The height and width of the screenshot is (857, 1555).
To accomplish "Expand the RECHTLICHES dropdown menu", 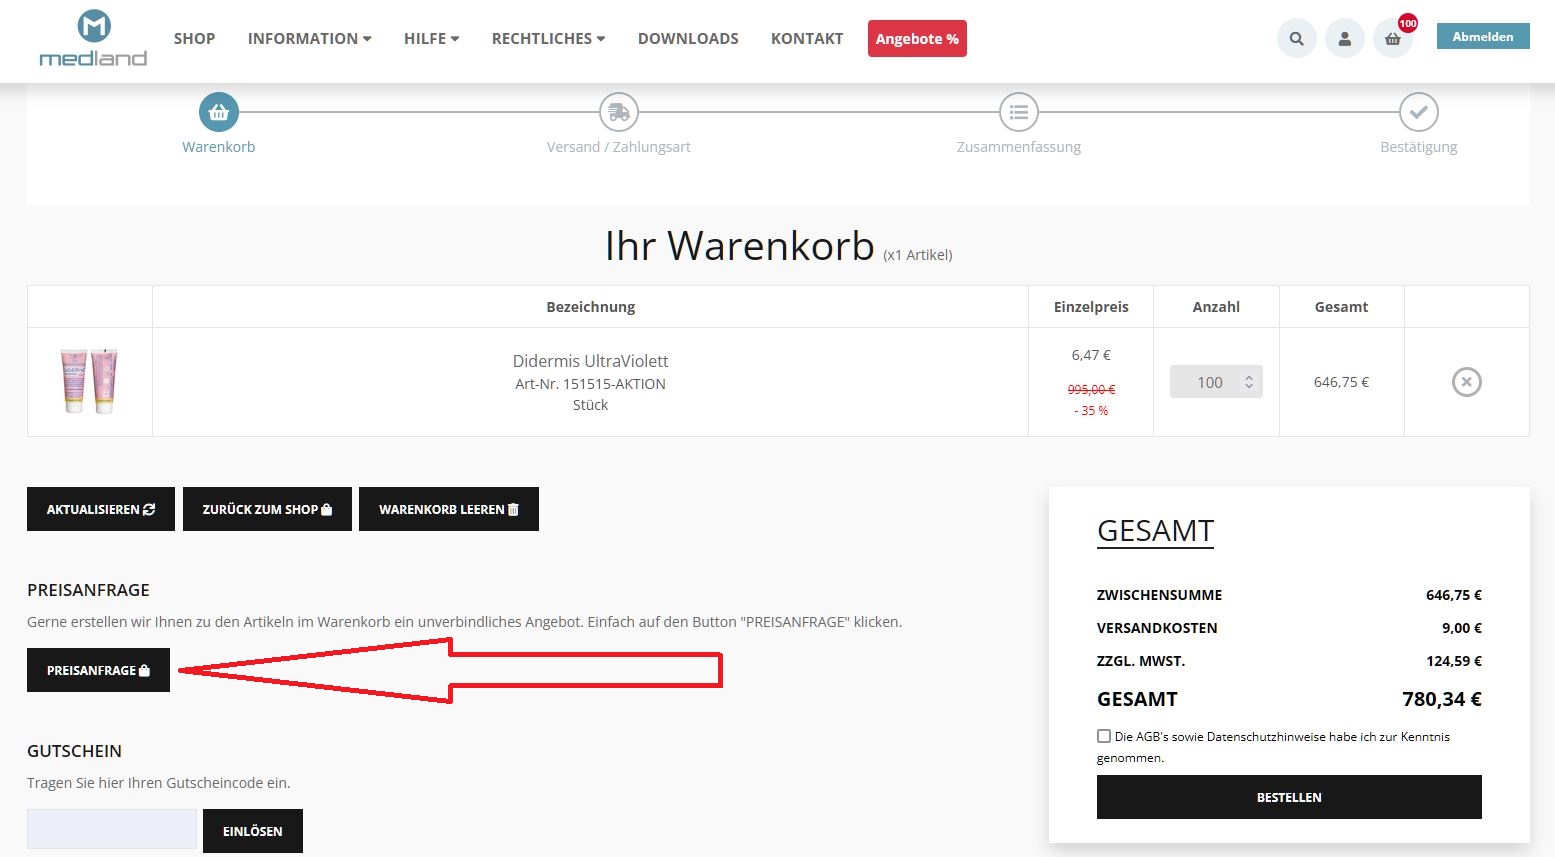I will coord(549,39).
